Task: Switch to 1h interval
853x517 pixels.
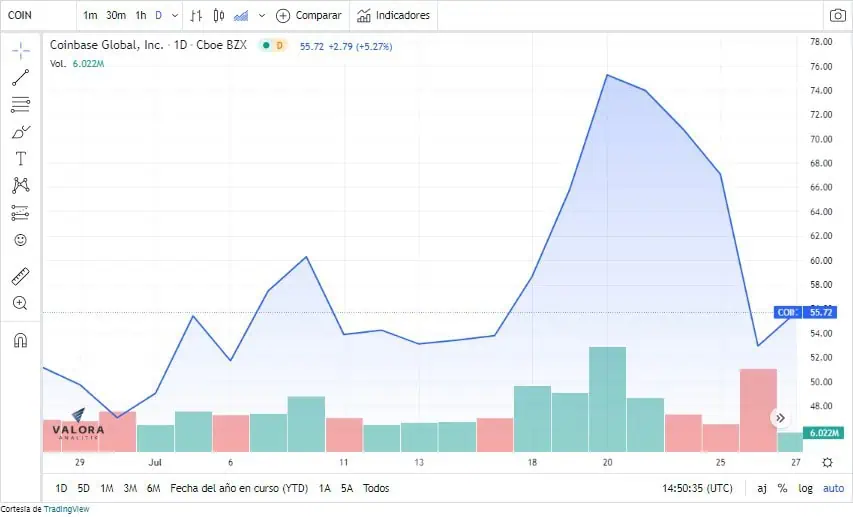Action: [141, 15]
